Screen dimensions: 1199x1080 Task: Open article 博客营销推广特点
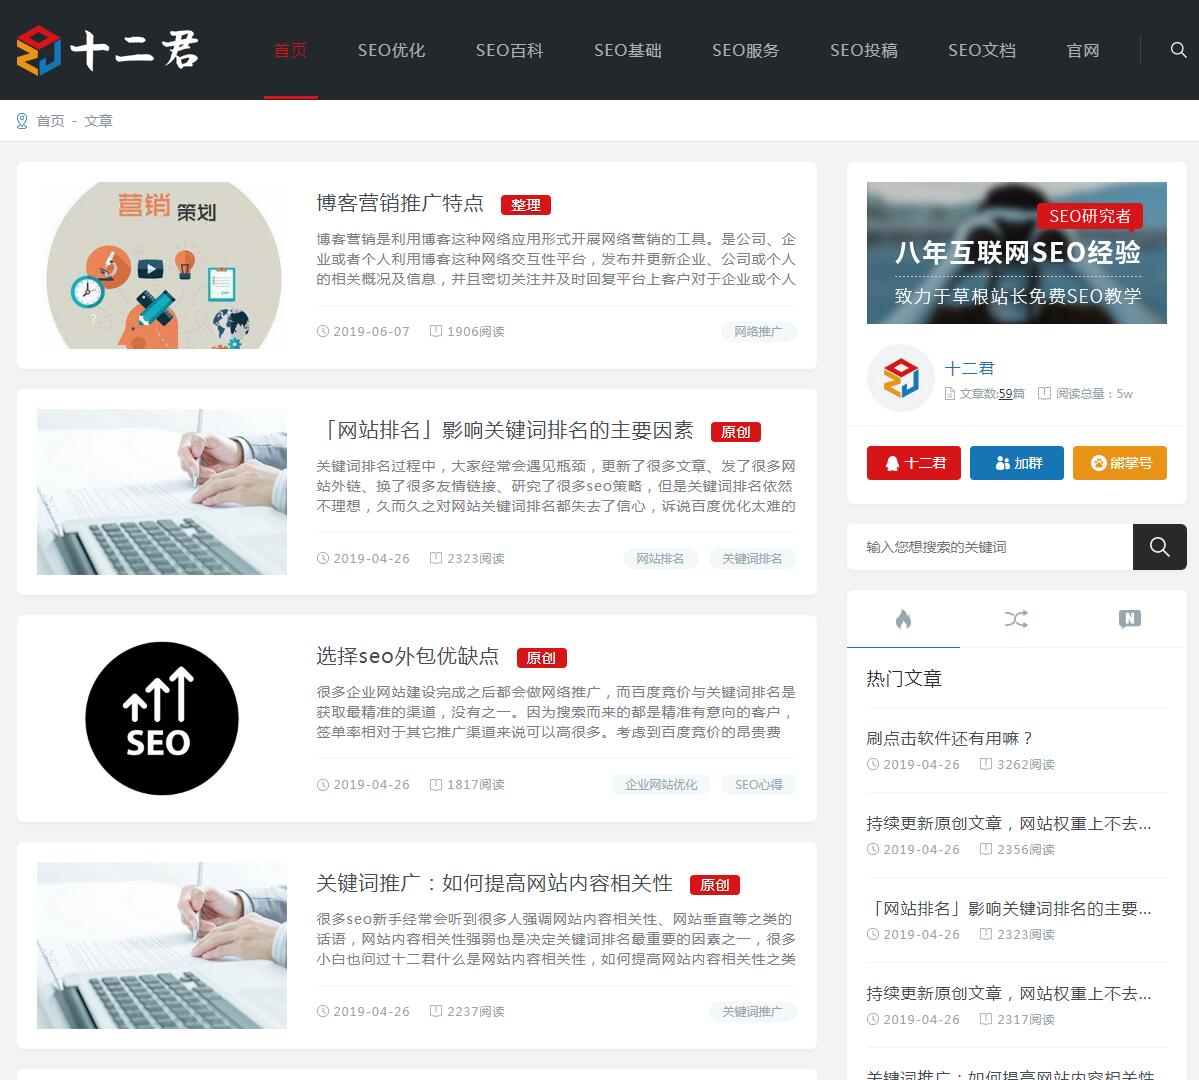coord(400,203)
